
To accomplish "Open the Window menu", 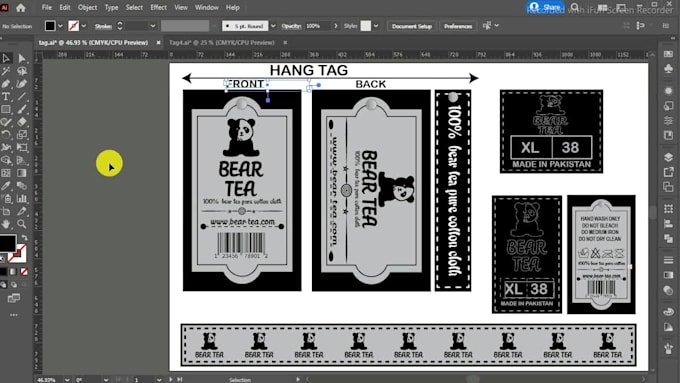I will coord(206,7).
